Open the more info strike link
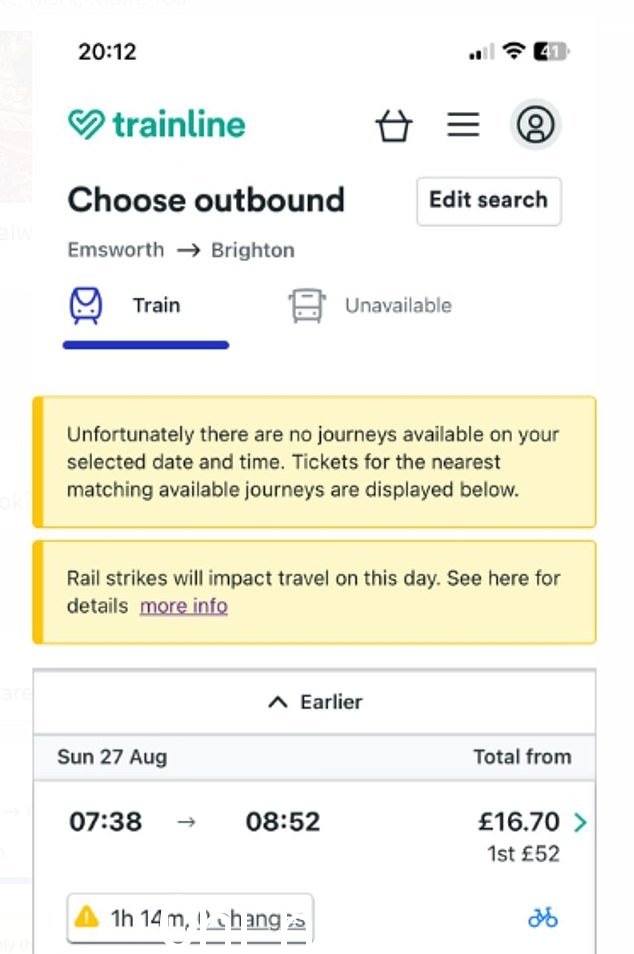The width and height of the screenshot is (634, 954). 184,606
